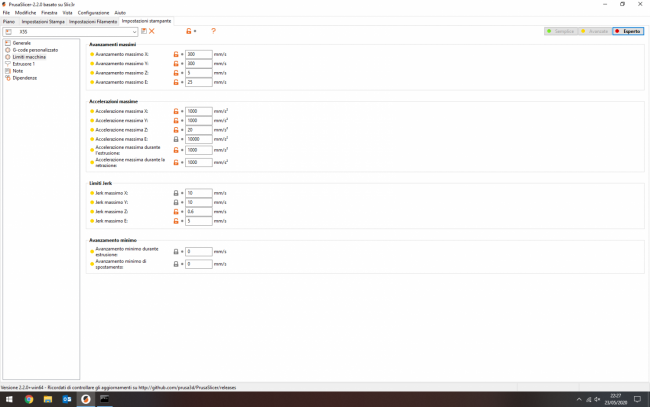Switch to Esperto mode
Viewport: 650px width, 407px height.
(628, 31)
